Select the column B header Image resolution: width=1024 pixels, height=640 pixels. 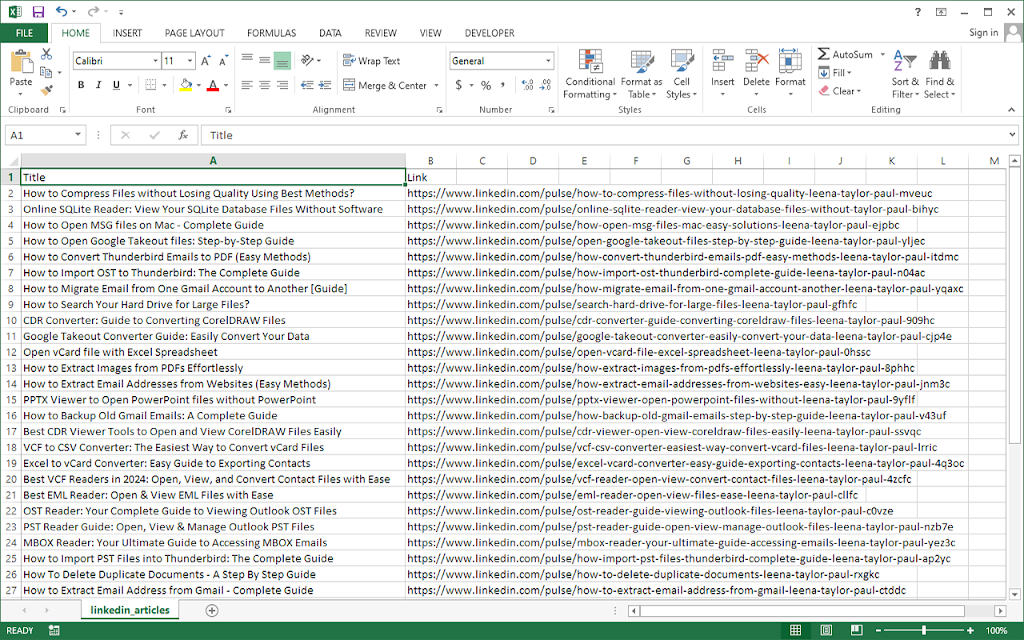[430, 161]
